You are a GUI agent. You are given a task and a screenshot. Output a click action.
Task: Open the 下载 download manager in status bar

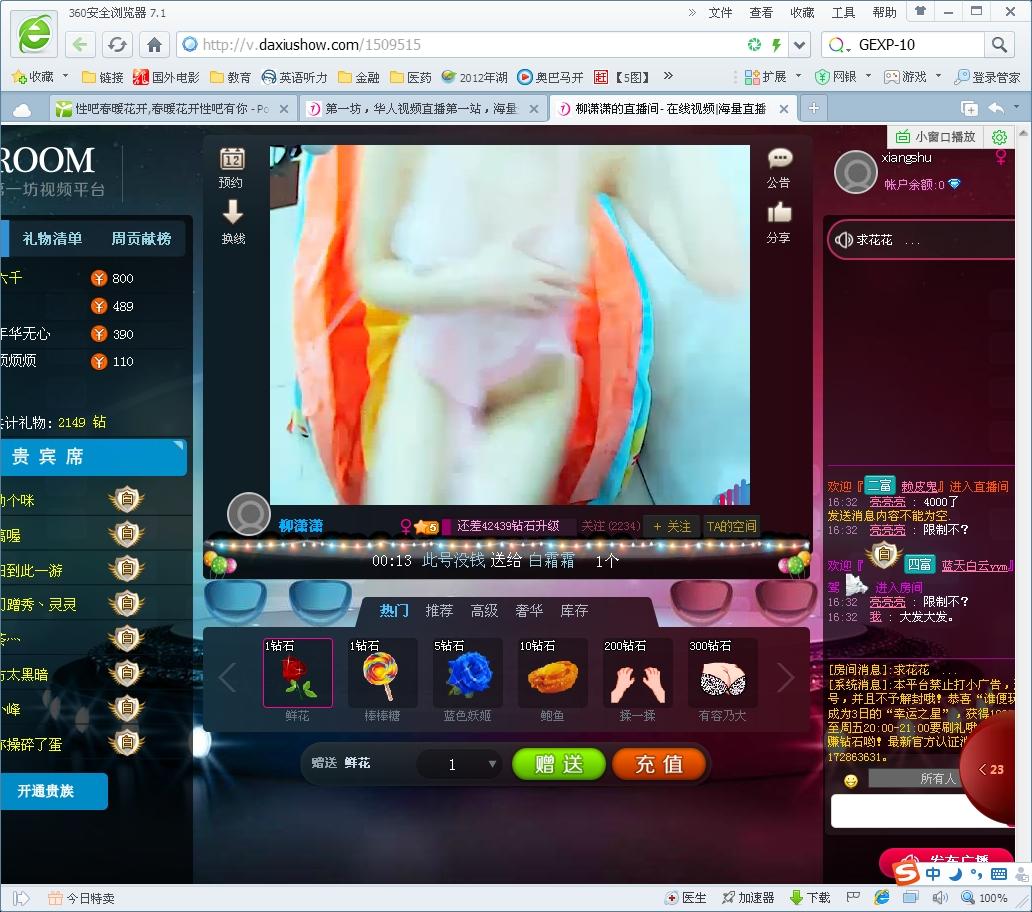click(810, 898)
